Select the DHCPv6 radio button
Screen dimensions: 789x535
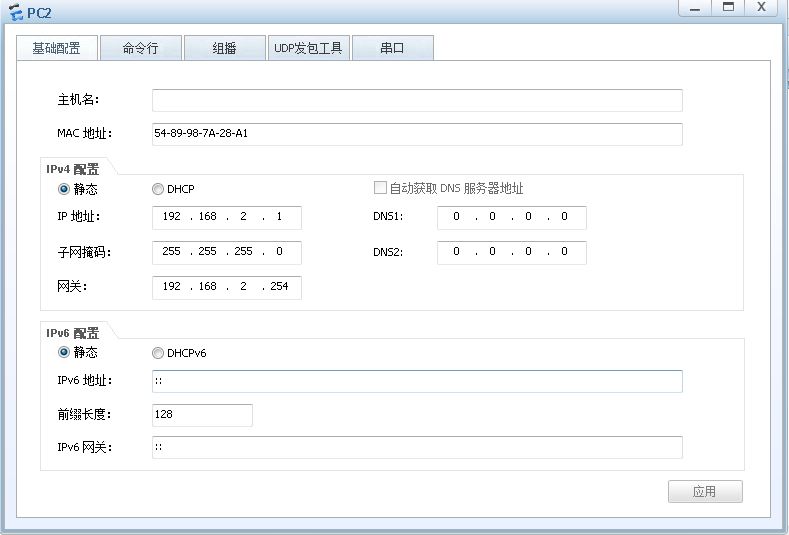(x=157, y=353)
